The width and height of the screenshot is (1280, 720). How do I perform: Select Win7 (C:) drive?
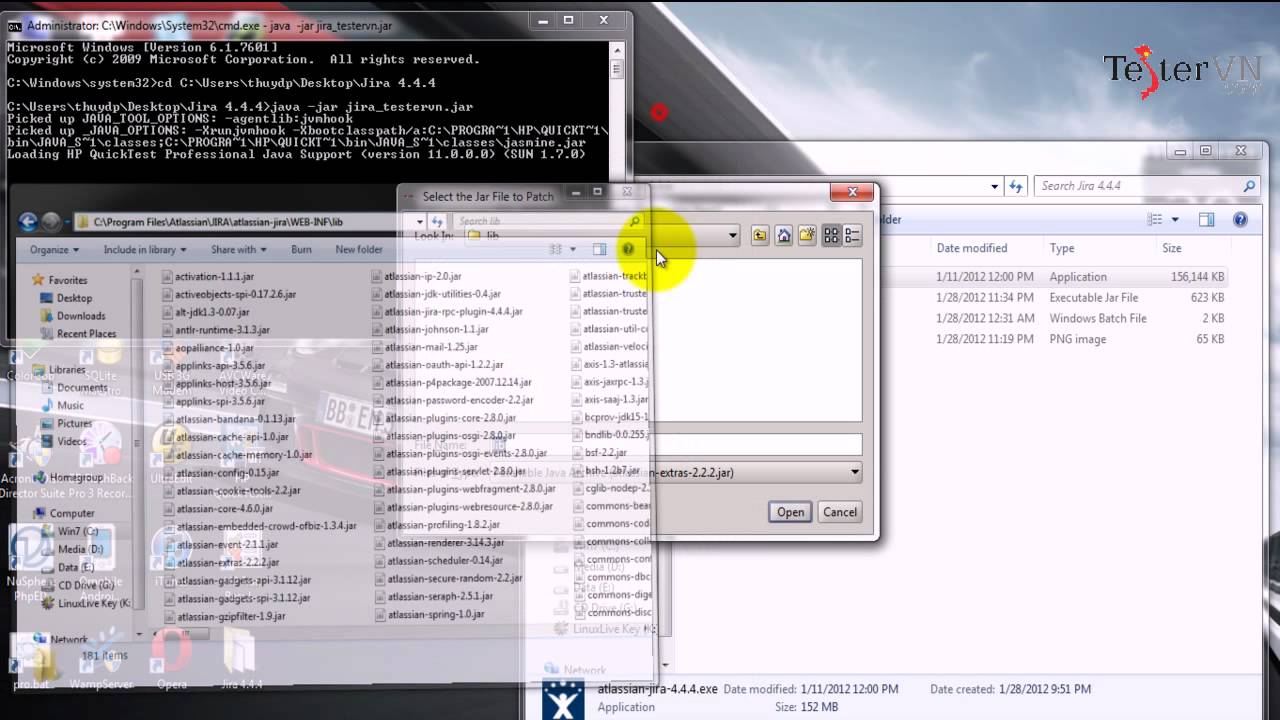(x=77, y=531)
